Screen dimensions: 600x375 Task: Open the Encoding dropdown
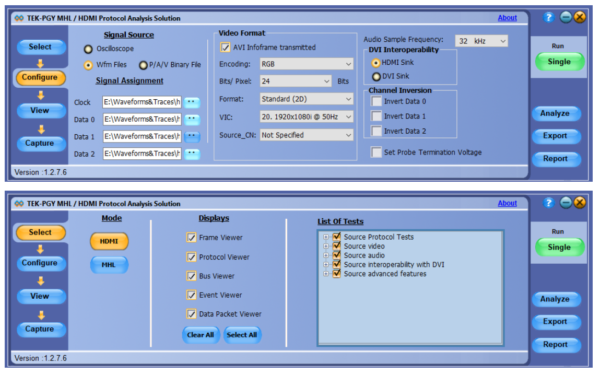click(x=306, y=64)
